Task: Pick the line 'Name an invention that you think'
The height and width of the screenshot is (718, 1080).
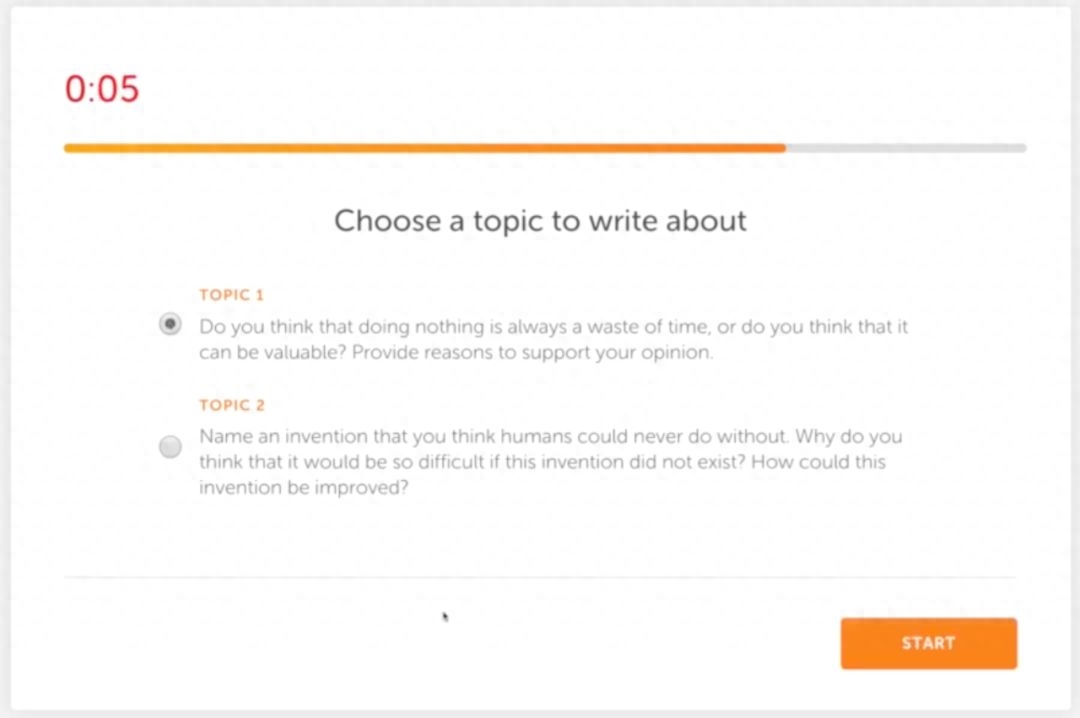Action: [550, 436]
